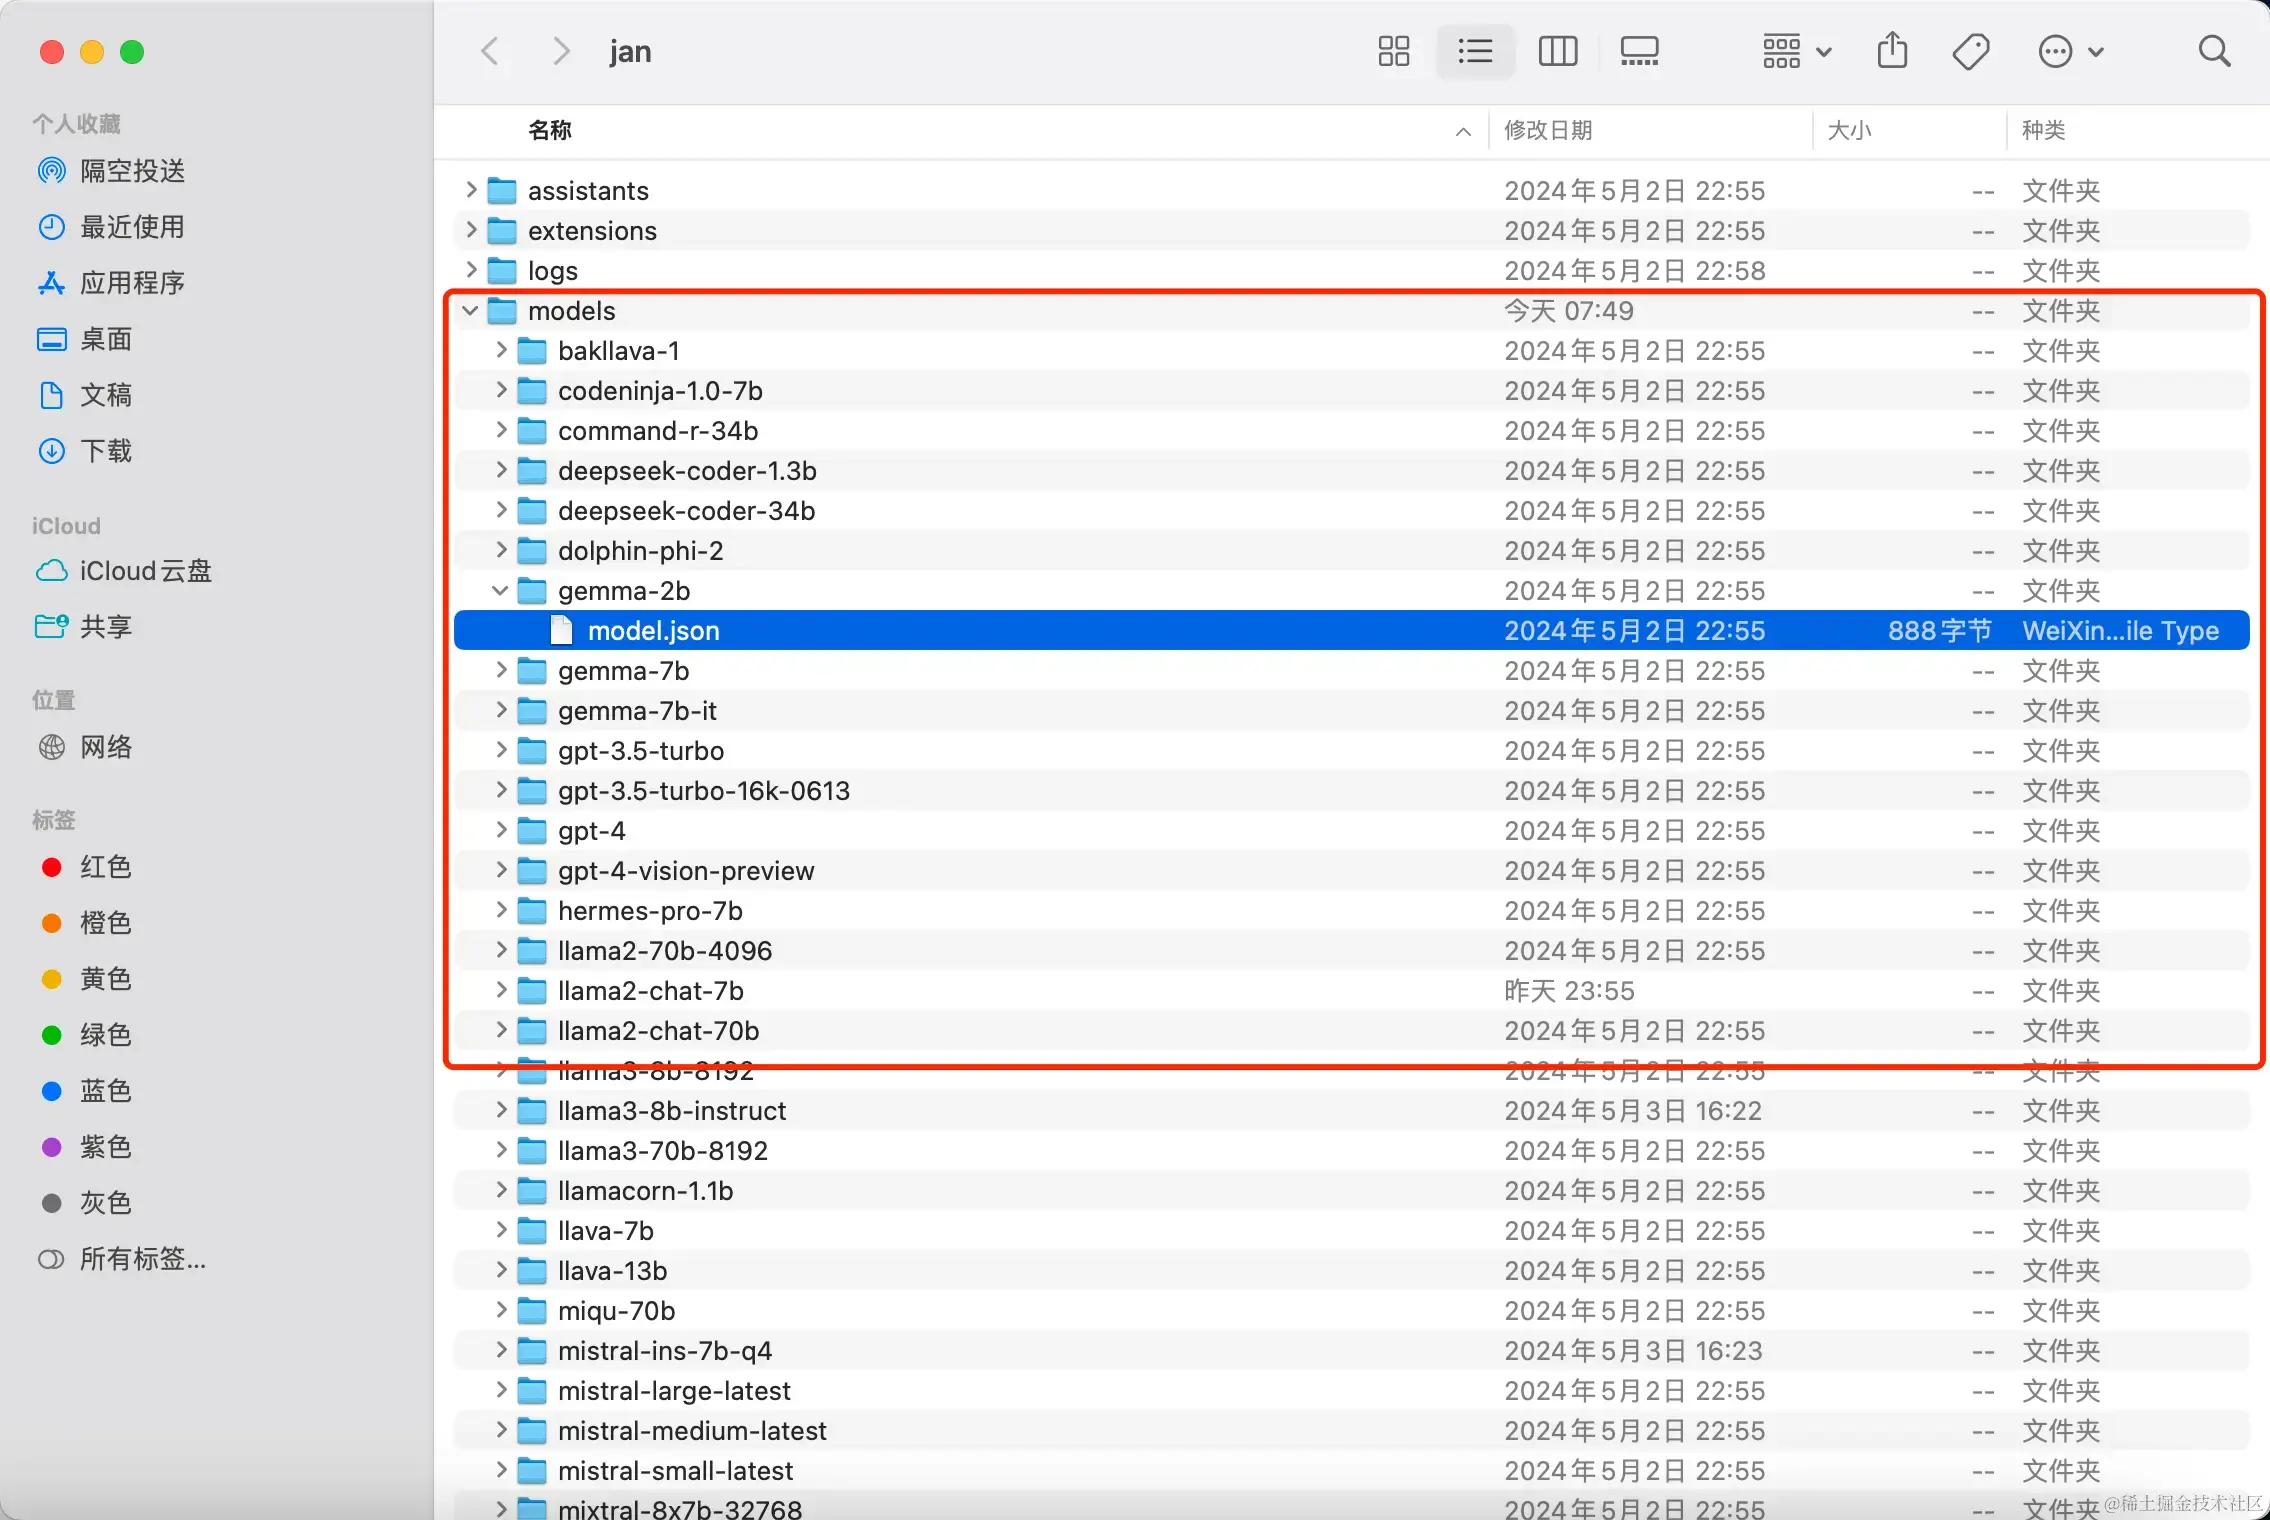Open Downloads in the sidebar
Viewport: 2270px width, 1520px height.
[106, 451]
